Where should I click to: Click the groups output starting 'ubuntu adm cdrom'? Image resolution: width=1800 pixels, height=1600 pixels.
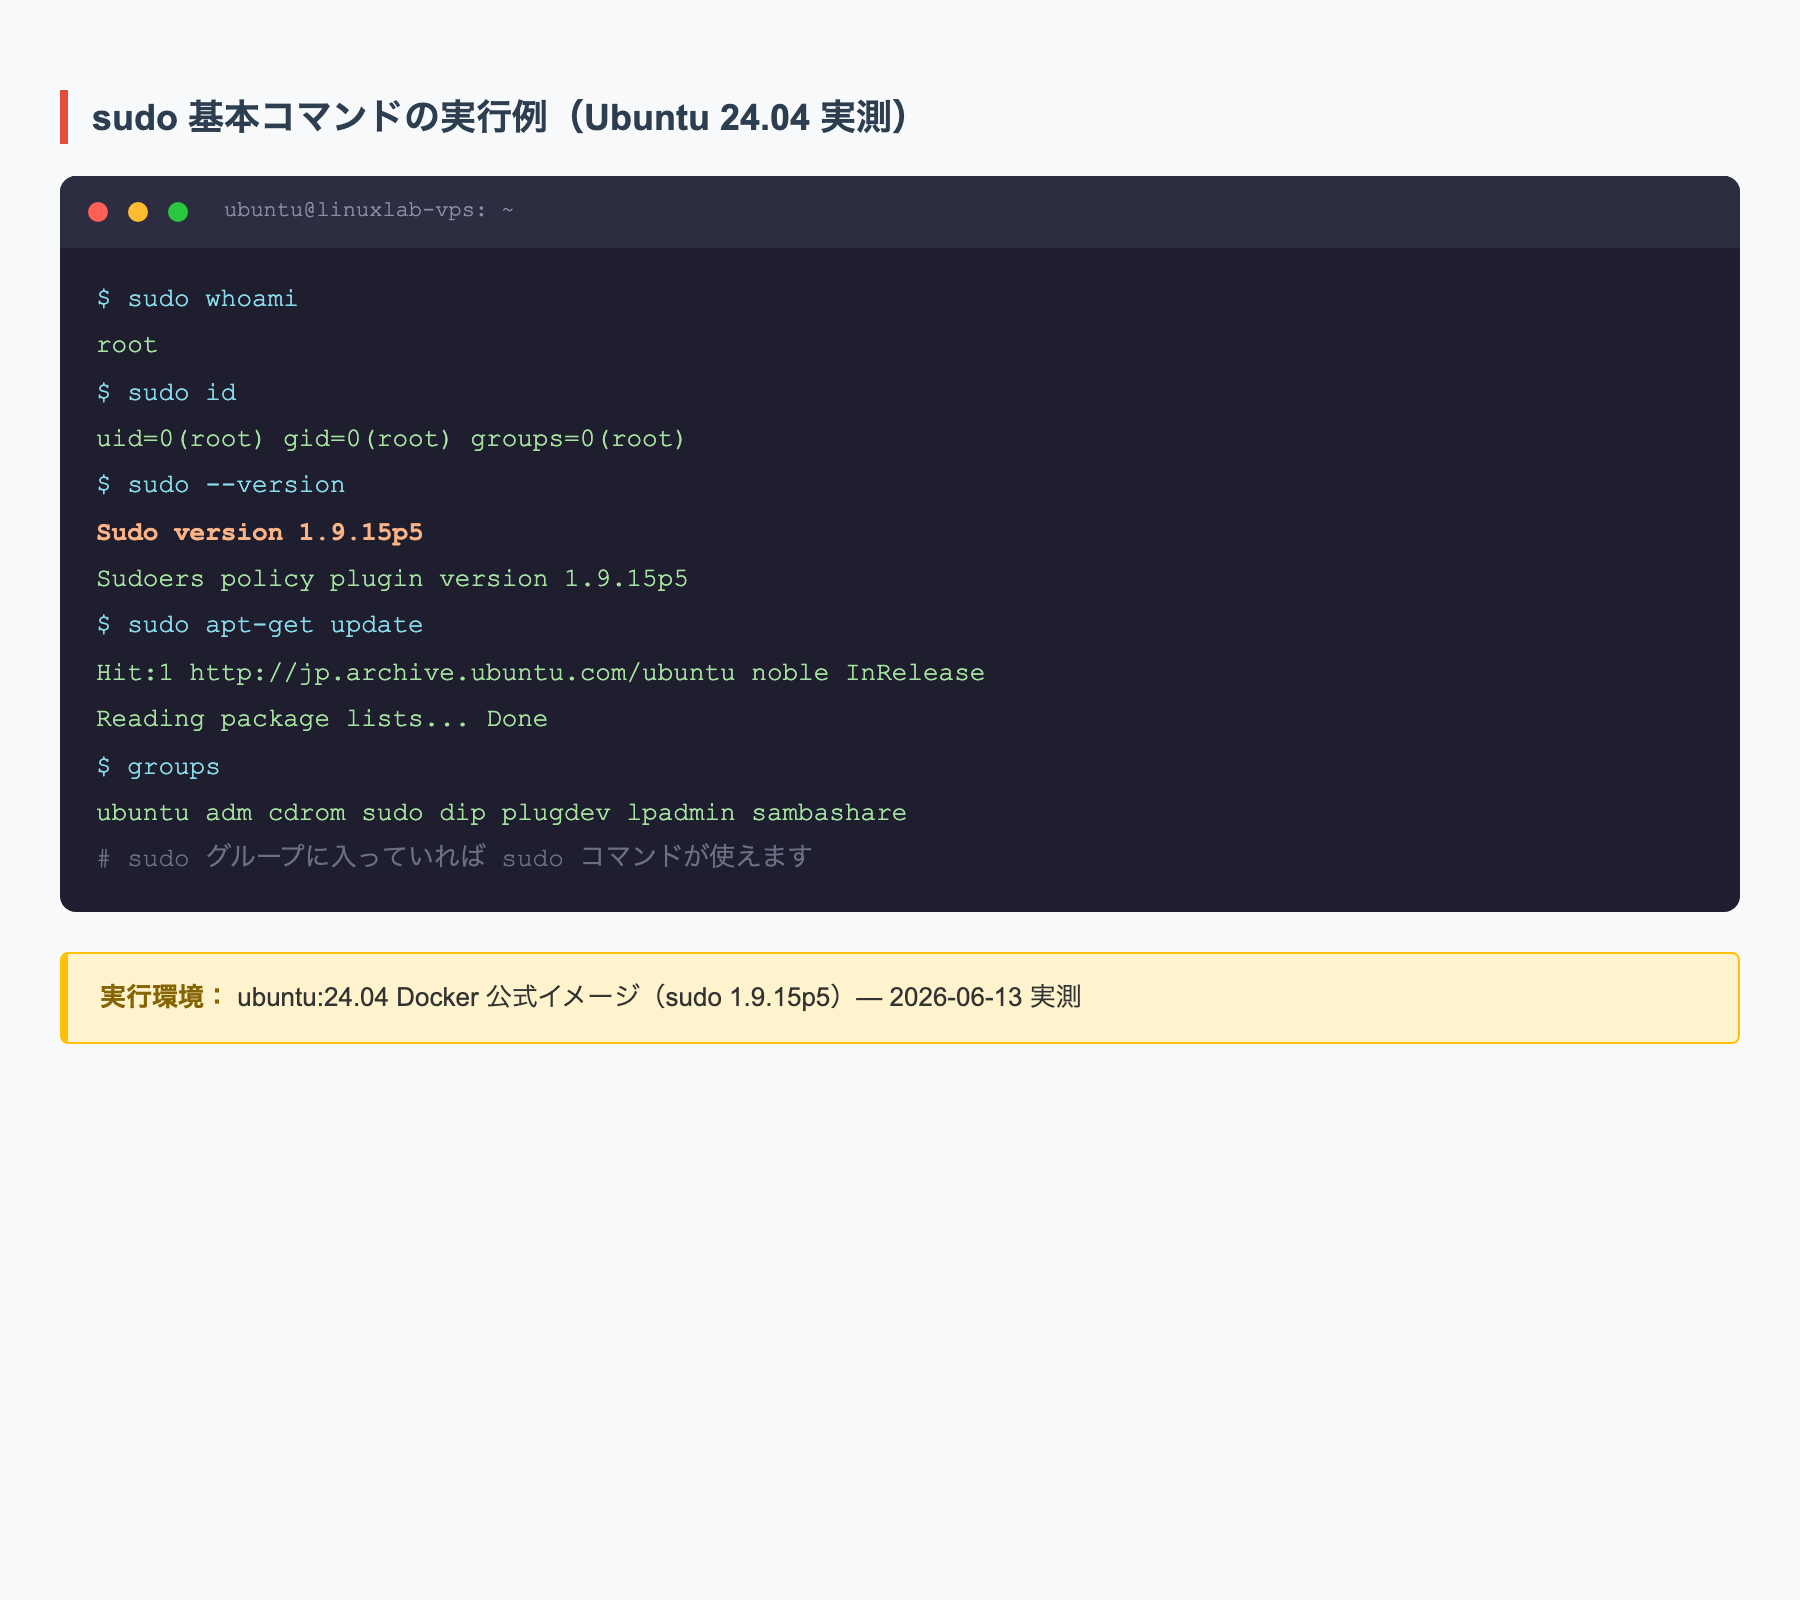pyautogui.click(x=501, y=813)
